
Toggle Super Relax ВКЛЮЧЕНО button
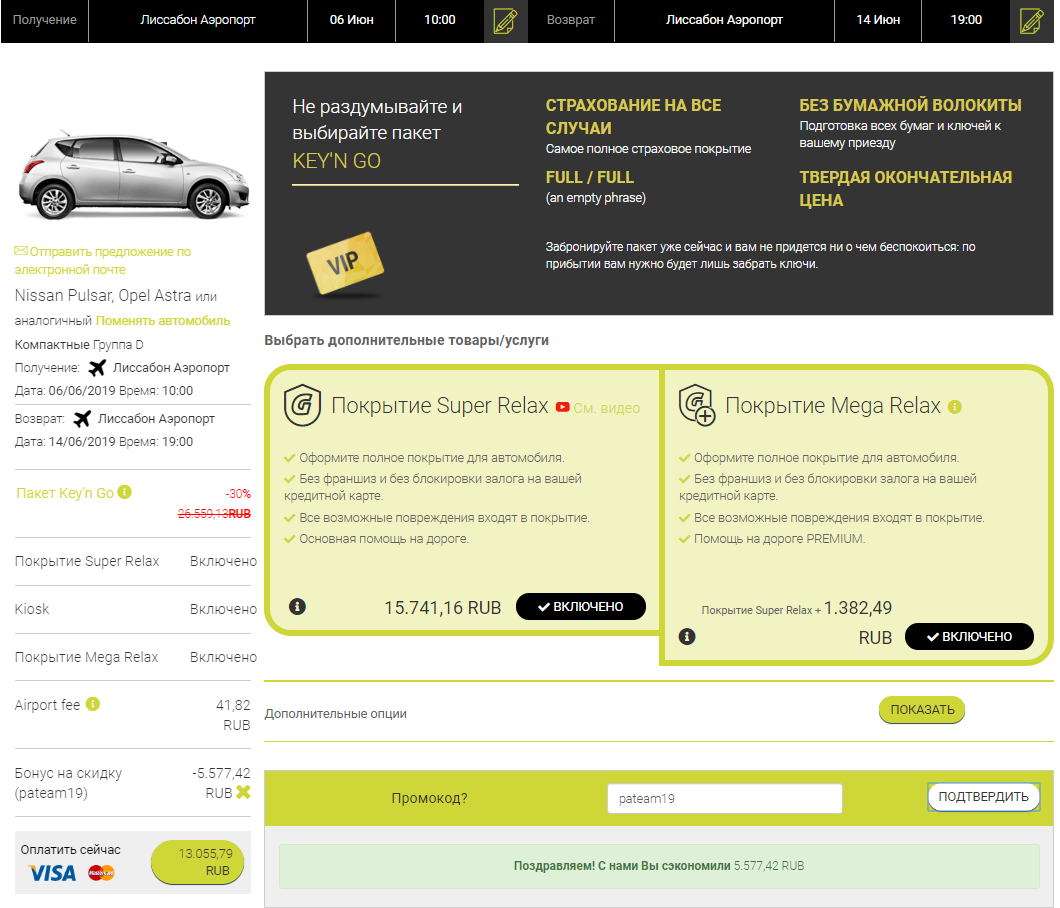click(x=580, y=606)
